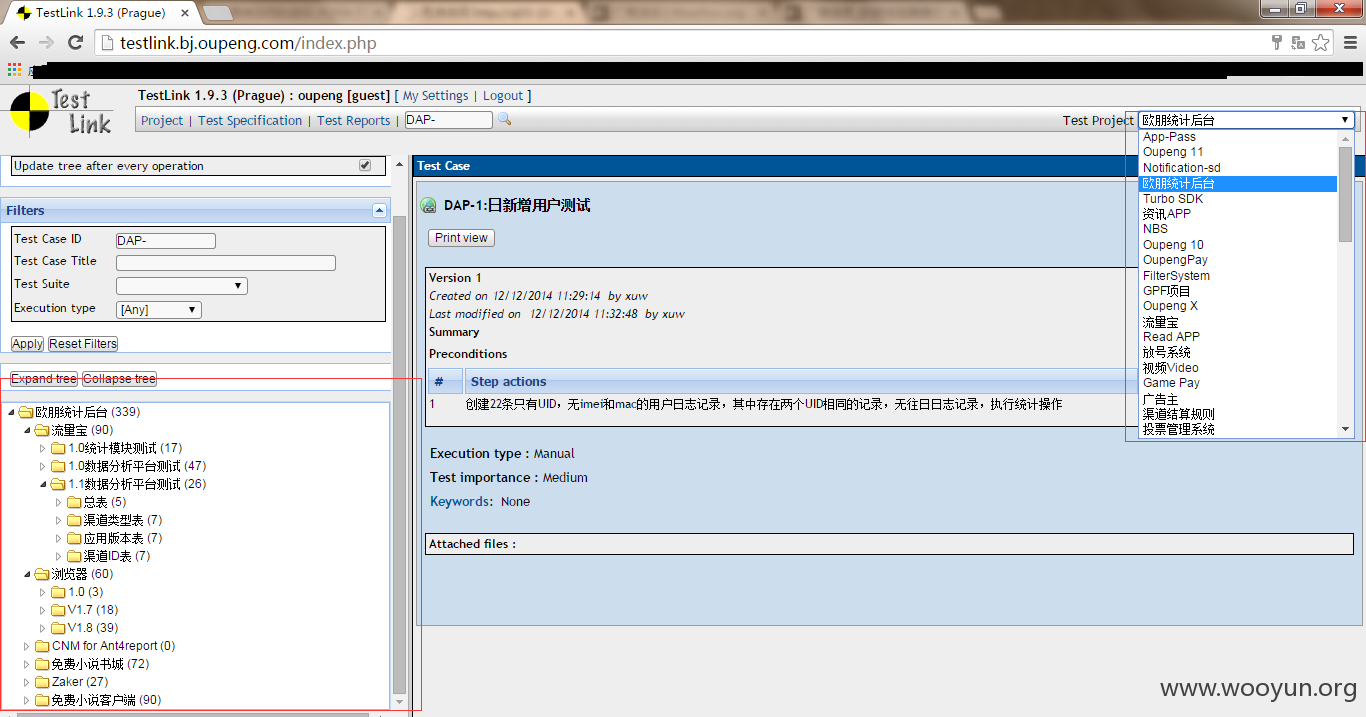Select Oupeng 11 in project list
1366x717 pixels.
click(1238, 152)
